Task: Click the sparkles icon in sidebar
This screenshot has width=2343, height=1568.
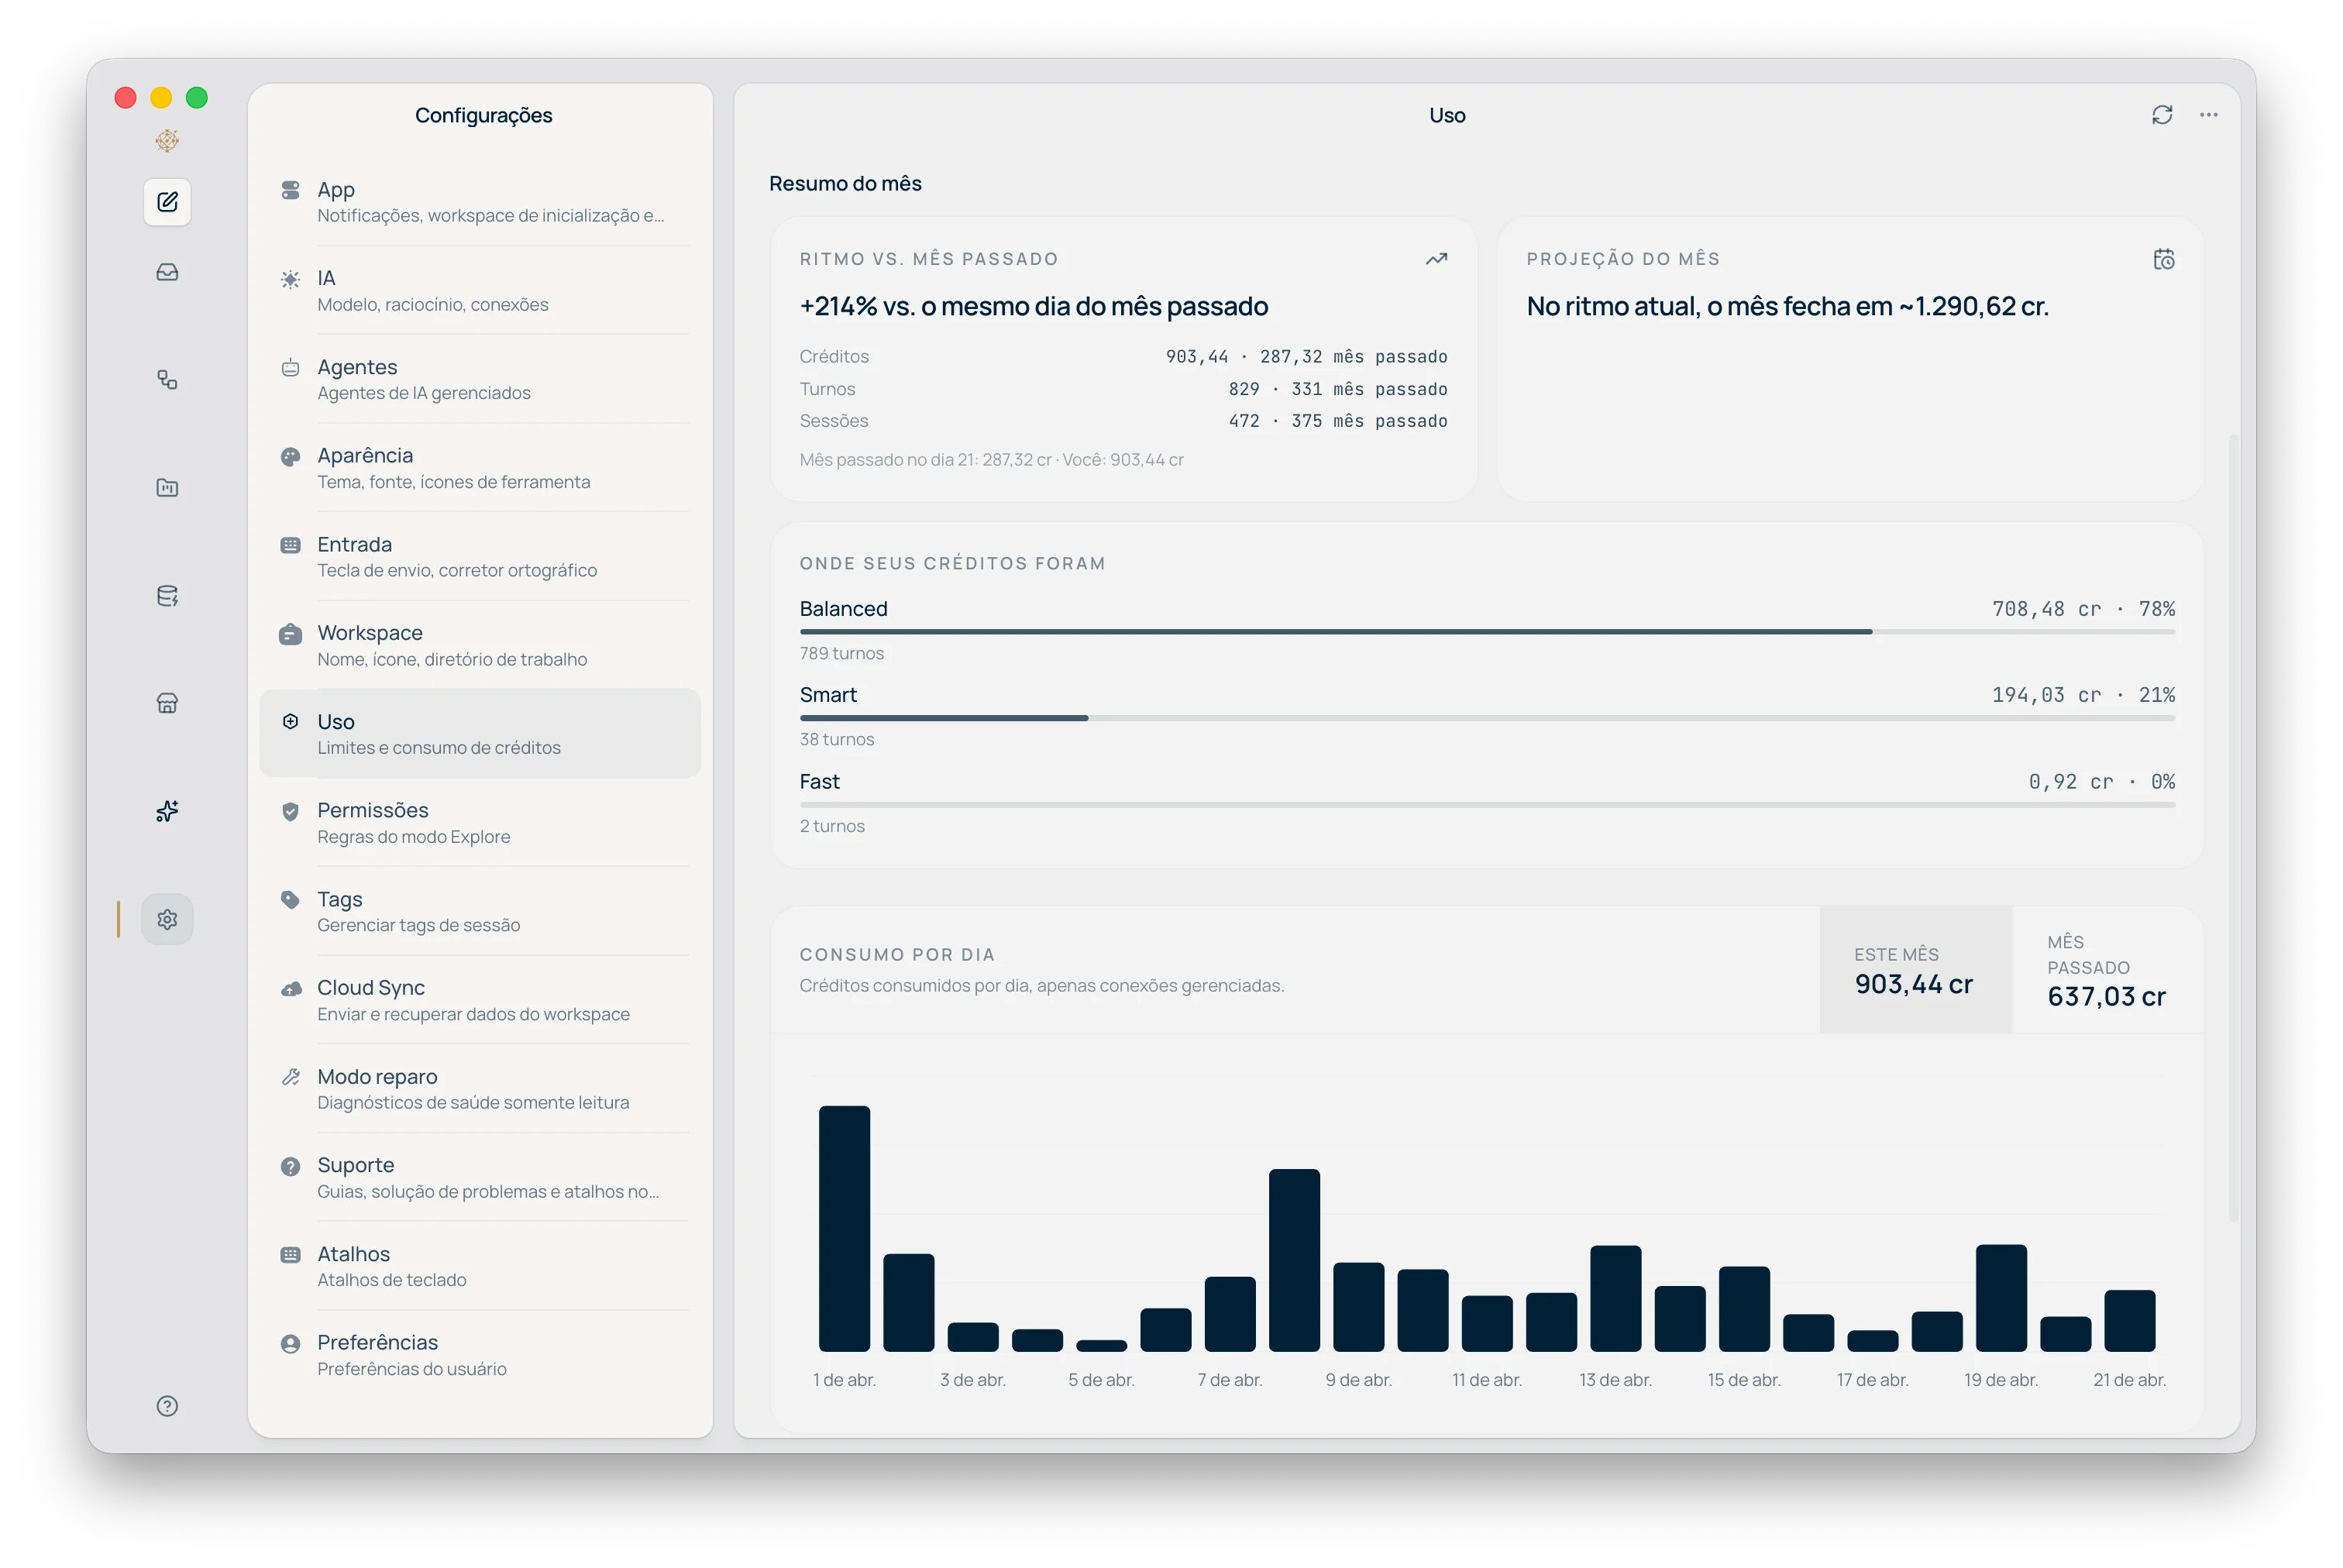Action: (x=167, y=811)
